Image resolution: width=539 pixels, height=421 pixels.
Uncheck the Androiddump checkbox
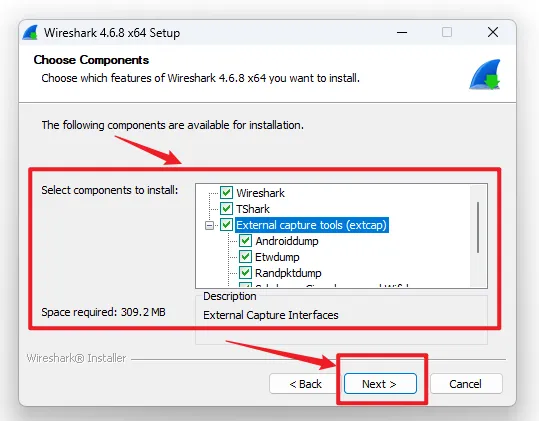point(245,241)
